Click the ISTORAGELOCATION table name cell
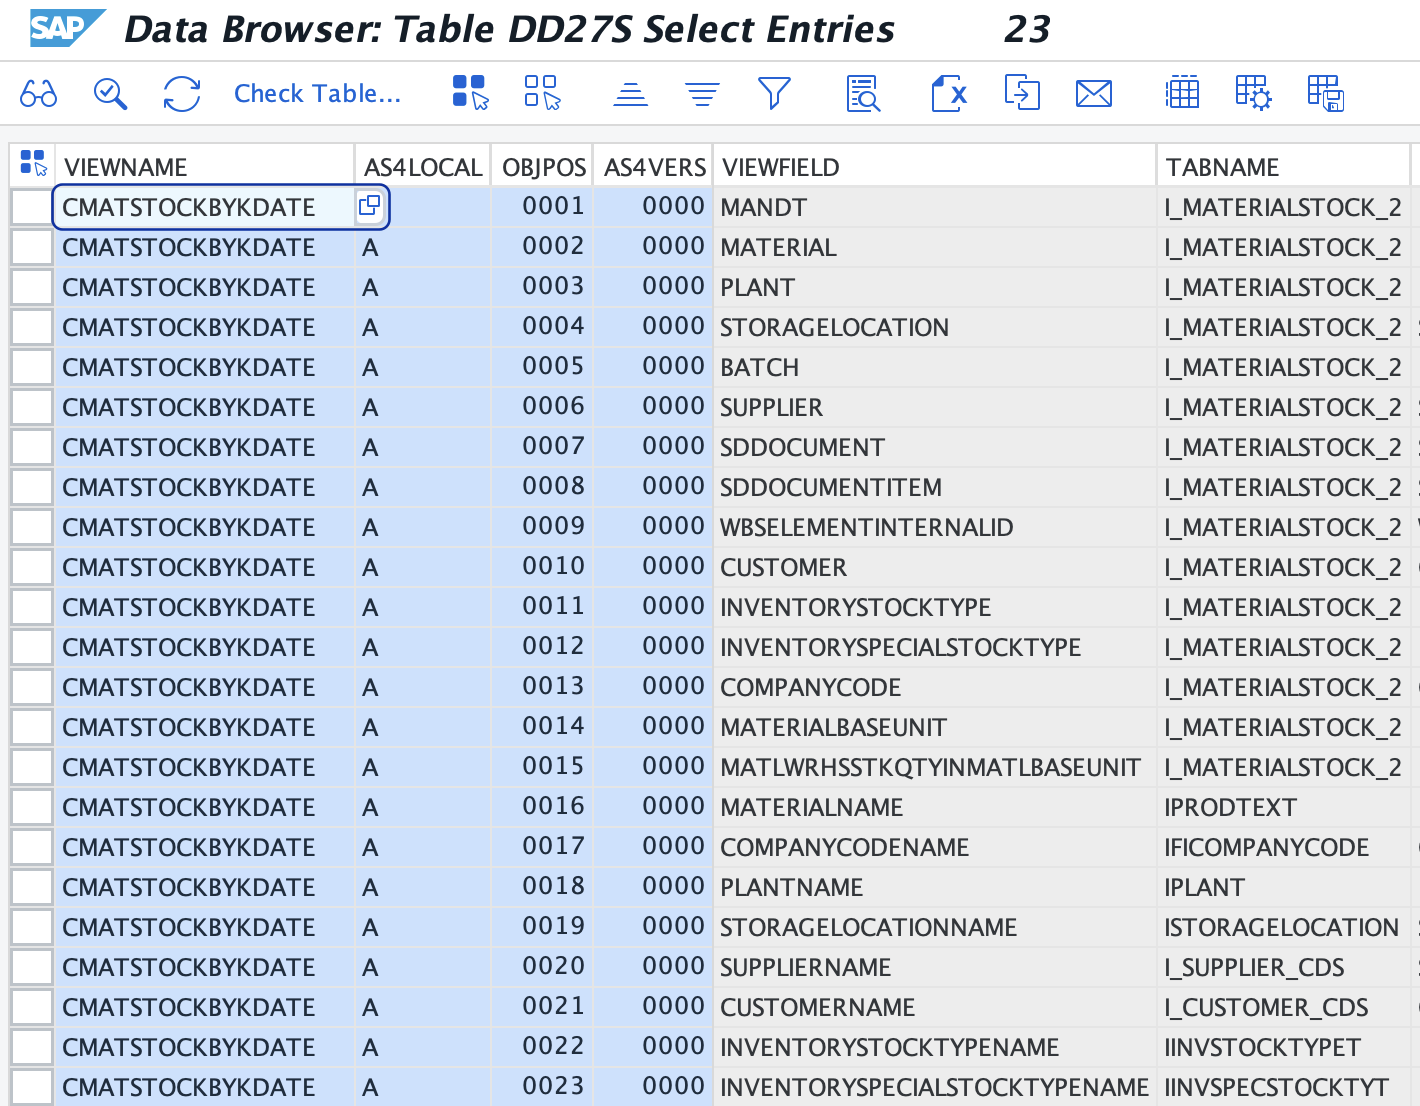Image resolution: width=1420 pixels, height=1106 pixels. [1284, 927]
